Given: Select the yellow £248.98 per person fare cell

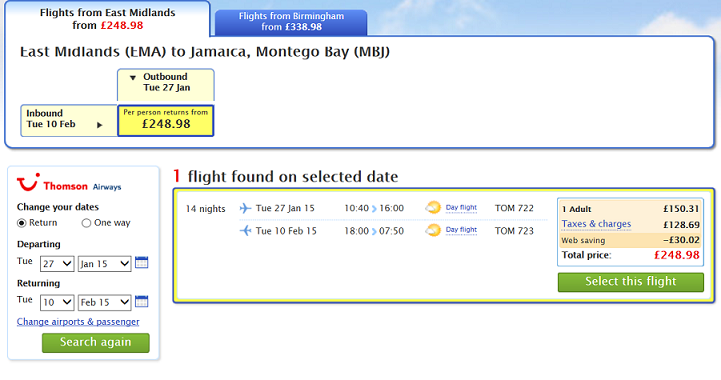Looking at the screenshot, I should pyautogui.click(x=166, y=121).
